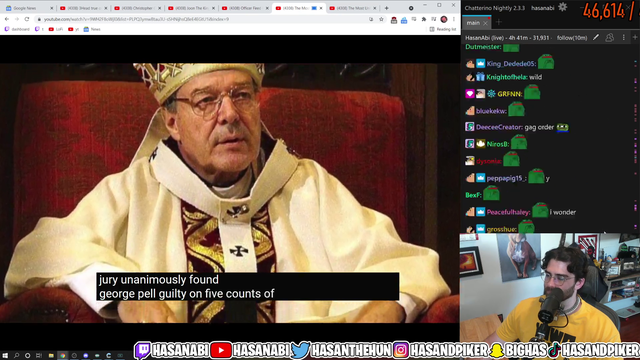Open the Chrome profile avatar

coord(444,19)
